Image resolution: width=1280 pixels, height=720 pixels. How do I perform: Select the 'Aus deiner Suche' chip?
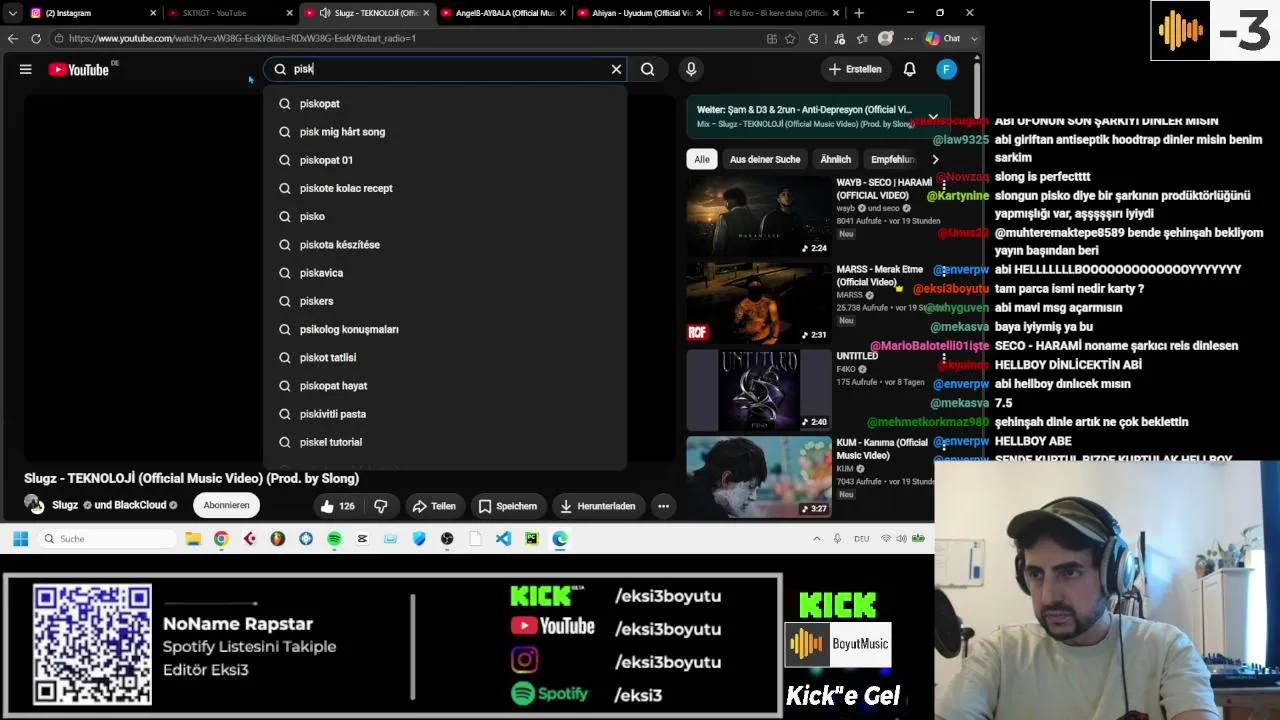coord(765,159)
